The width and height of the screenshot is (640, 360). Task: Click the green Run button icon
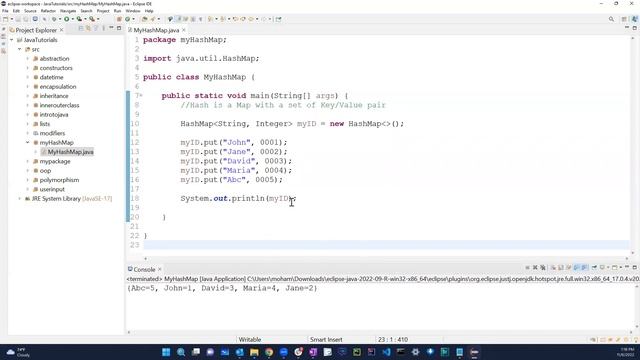pyautogui.click(x=67, y=19)
